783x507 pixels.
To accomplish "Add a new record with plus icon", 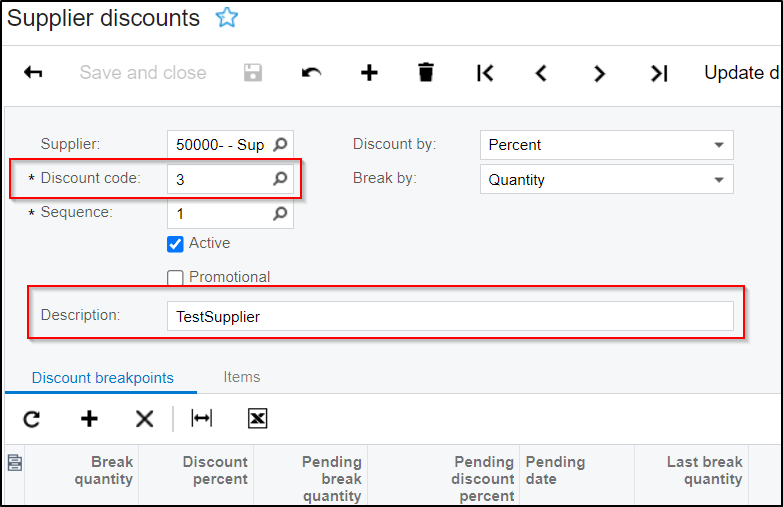I will click(369, 73).
